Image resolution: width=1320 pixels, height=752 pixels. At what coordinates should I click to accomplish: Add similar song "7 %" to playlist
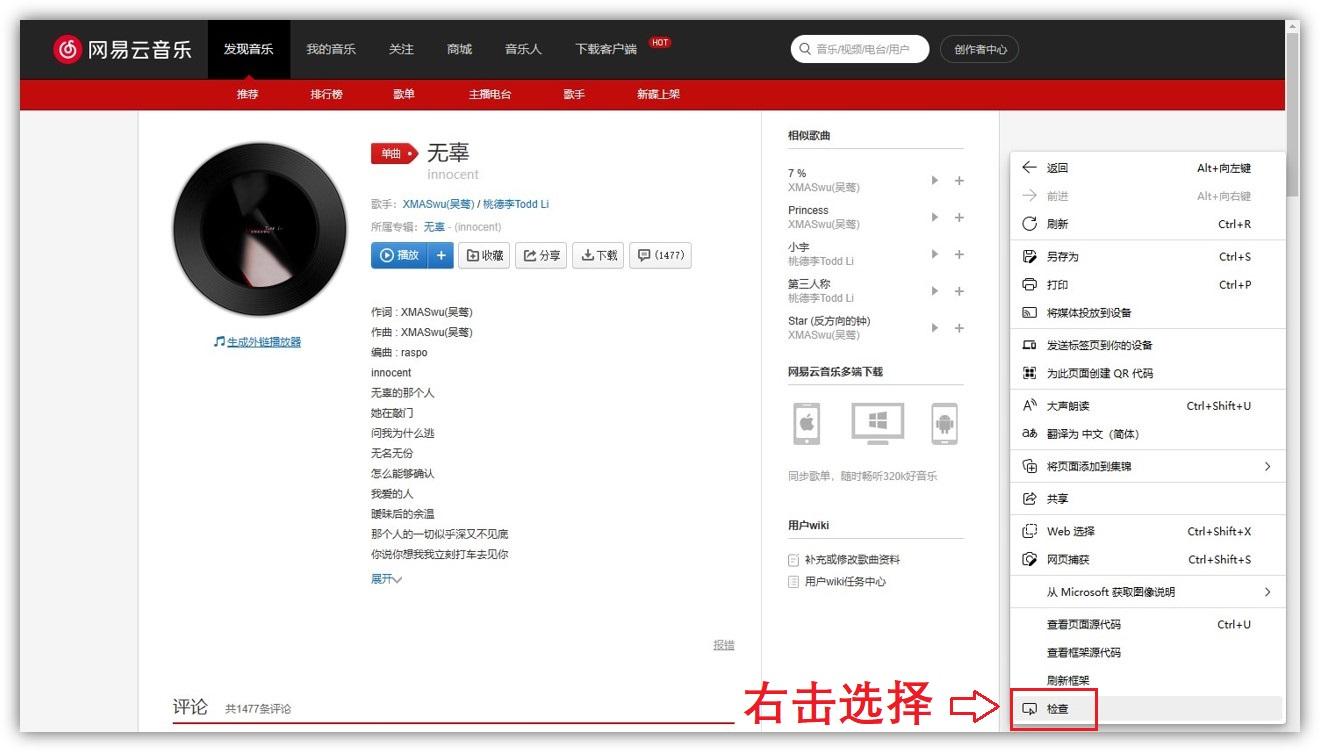pos(959,181)
